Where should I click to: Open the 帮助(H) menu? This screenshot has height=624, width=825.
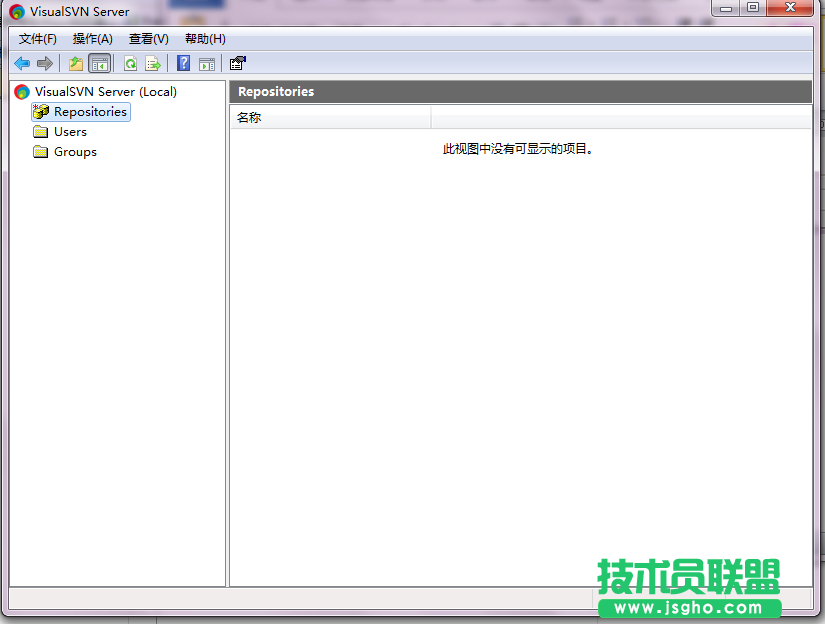point(204,38)
